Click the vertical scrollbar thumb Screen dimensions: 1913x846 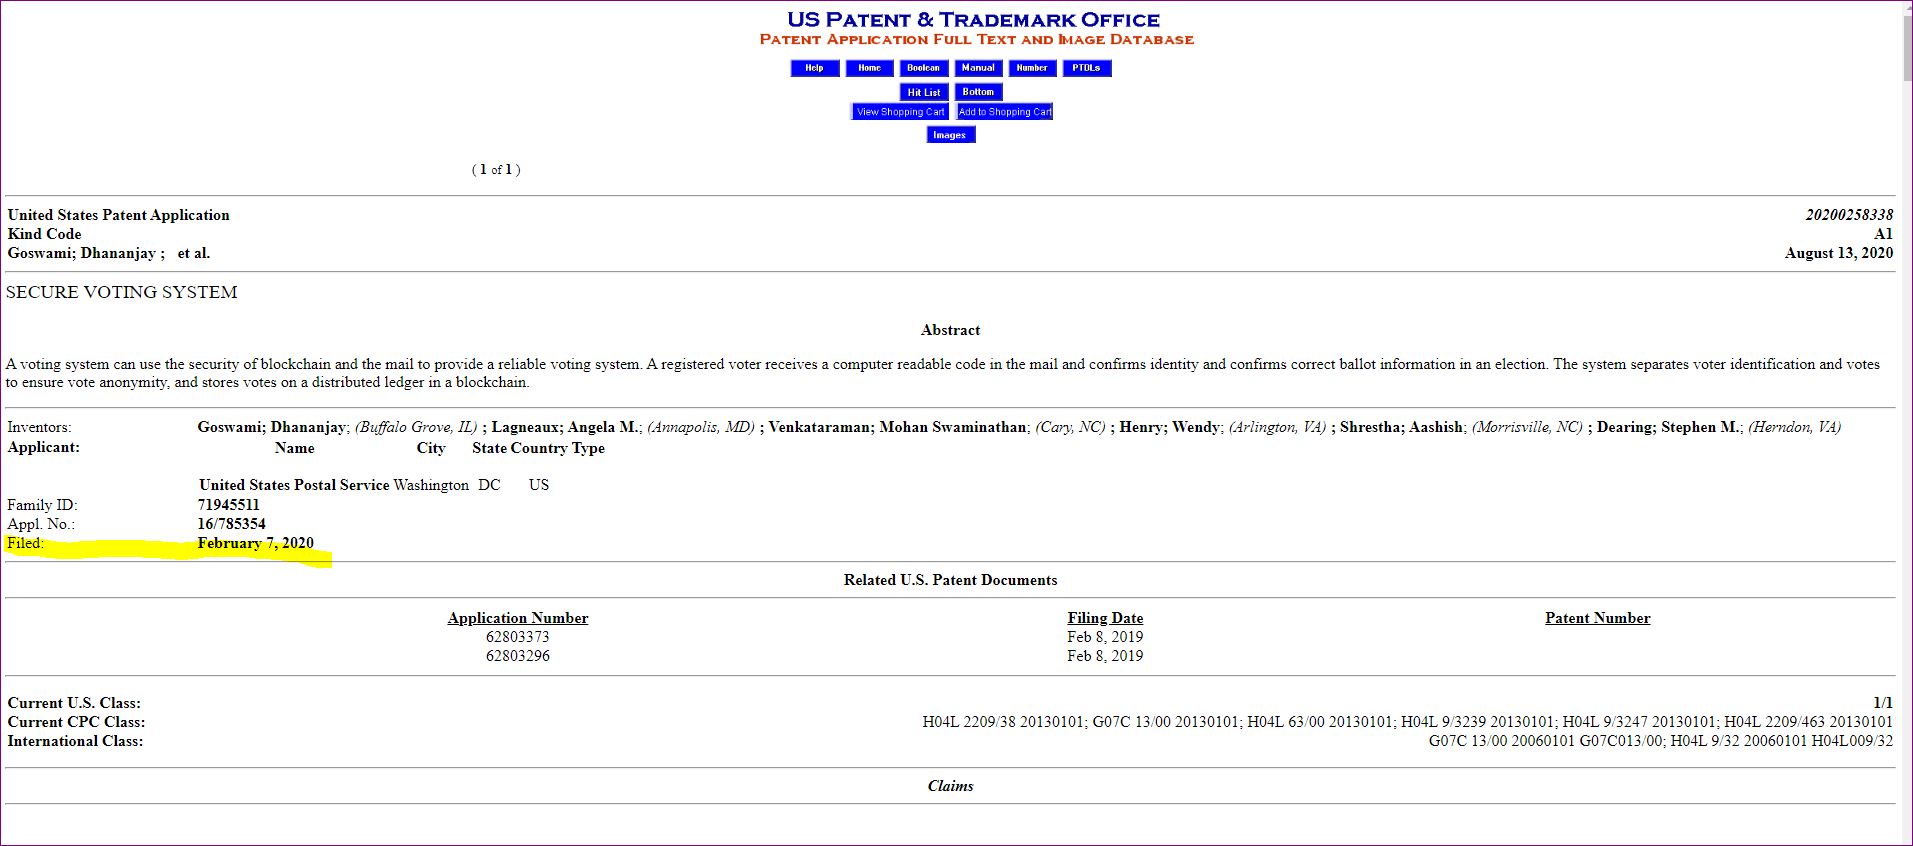[x=1907, y=48]
